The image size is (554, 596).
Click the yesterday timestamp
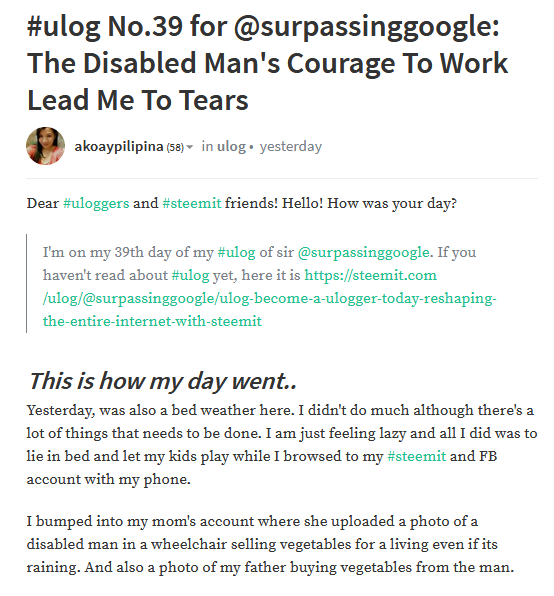[x=291, y=147]
